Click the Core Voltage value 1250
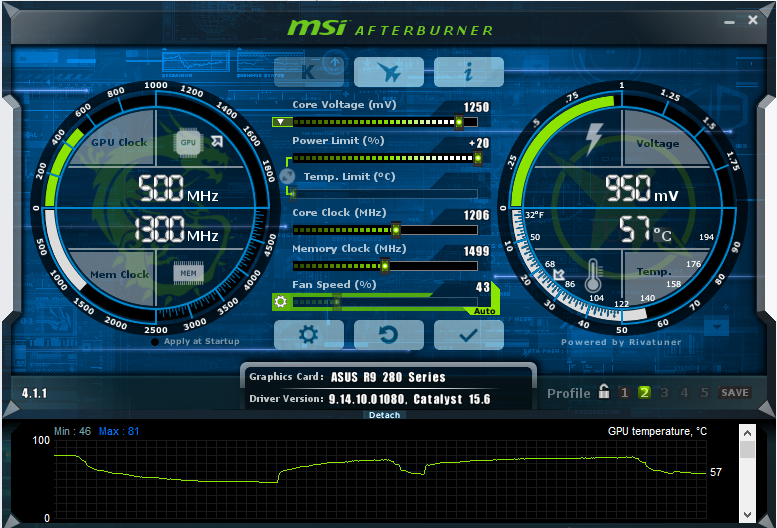This screenshot has height=528, width=777. point(476,107)
